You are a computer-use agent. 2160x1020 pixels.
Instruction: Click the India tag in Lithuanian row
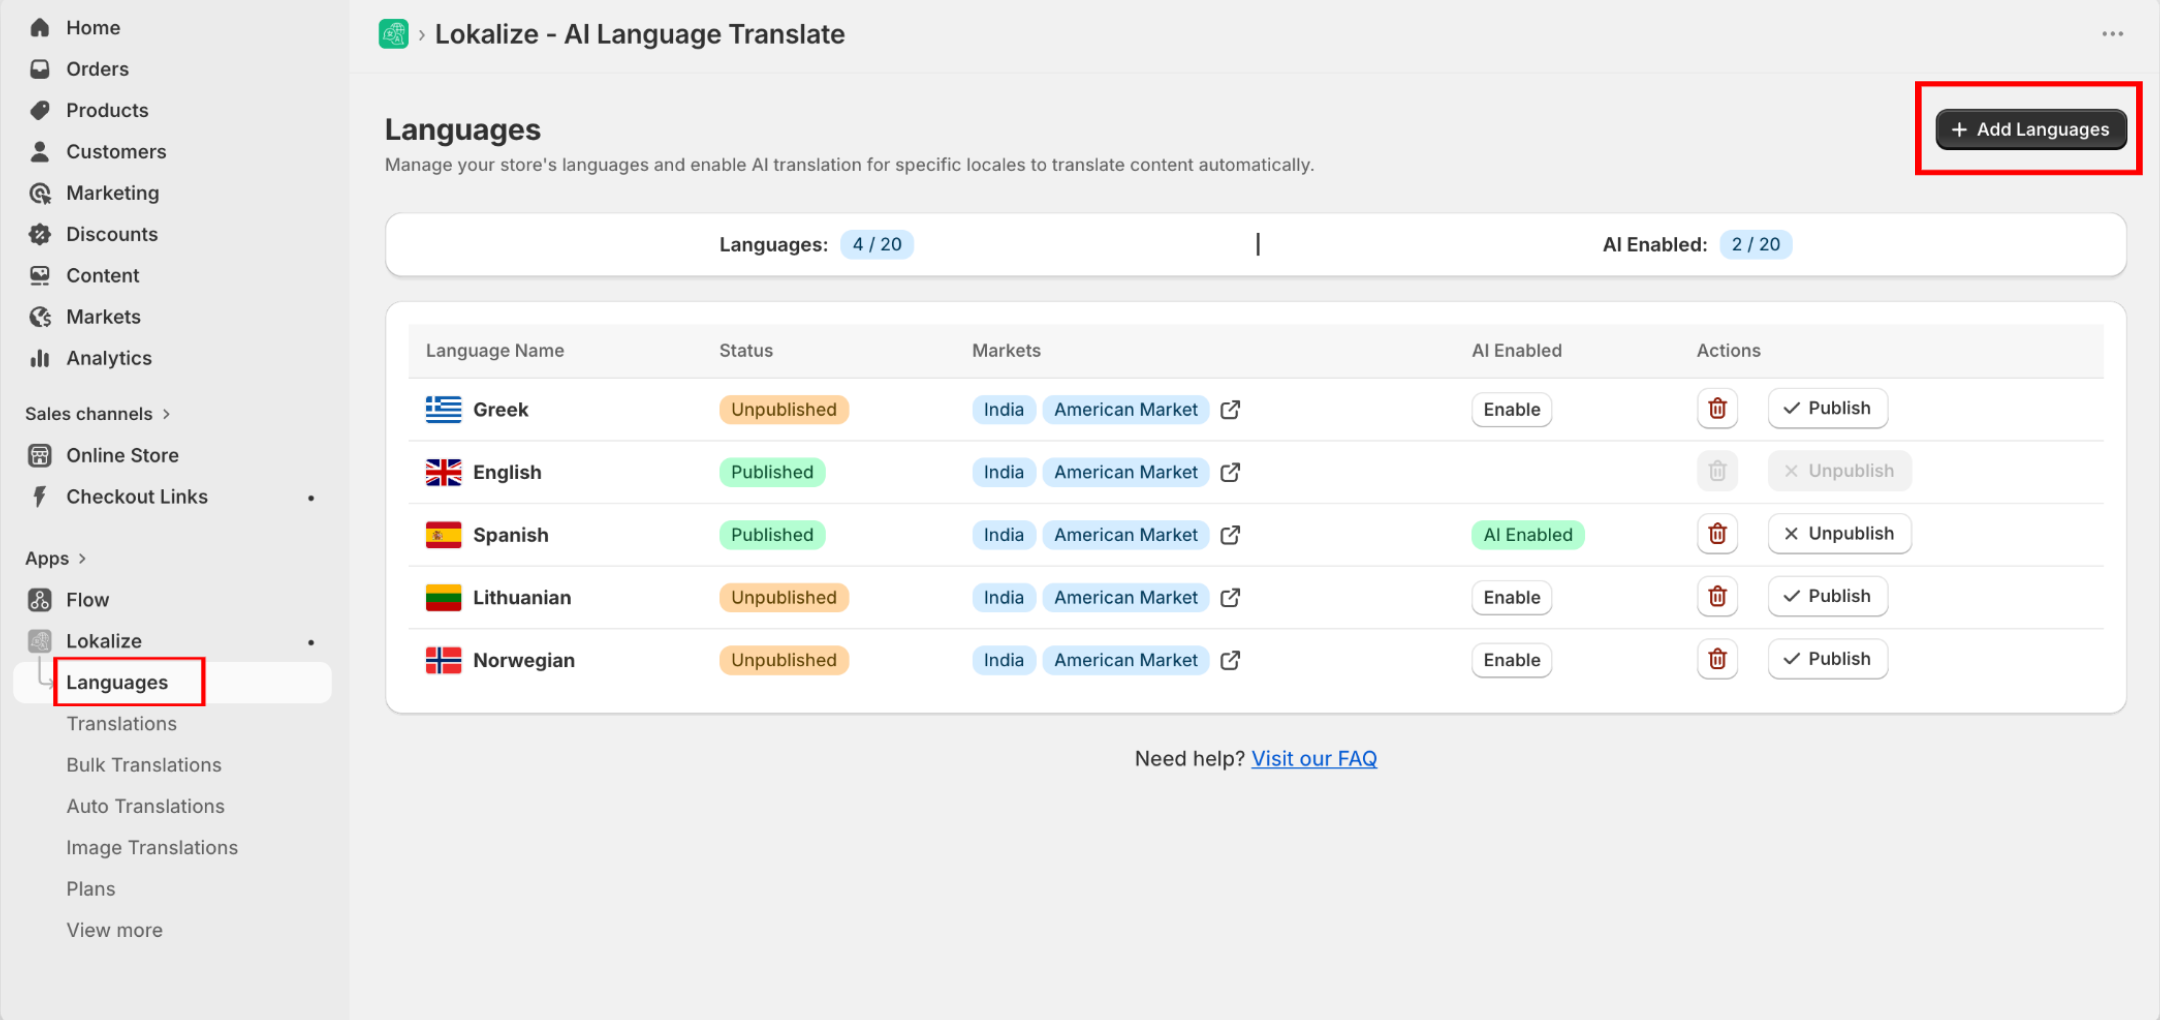pos(1003,598)
